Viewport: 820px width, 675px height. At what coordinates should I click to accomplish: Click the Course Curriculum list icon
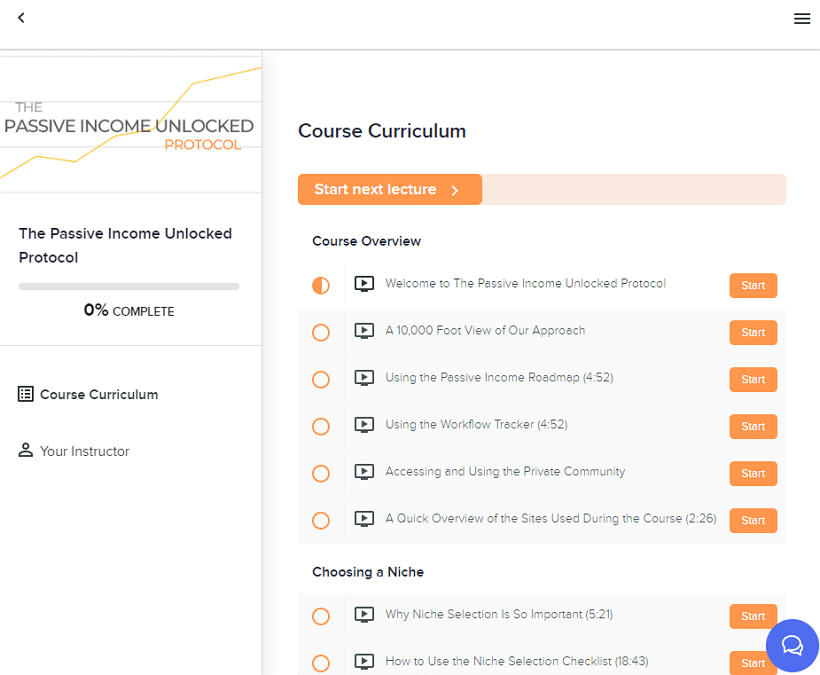26,394
